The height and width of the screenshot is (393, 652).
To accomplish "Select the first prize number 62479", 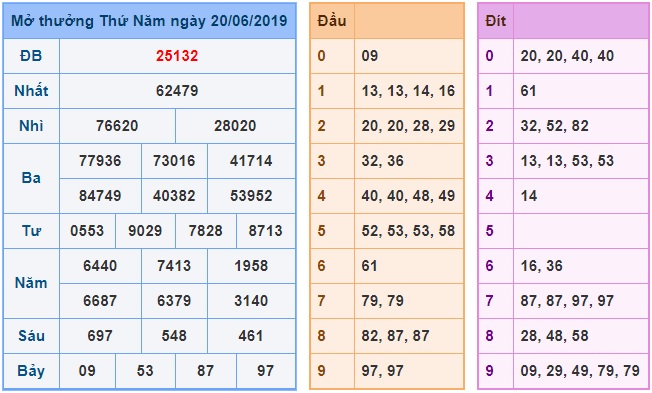I will 177,91.
